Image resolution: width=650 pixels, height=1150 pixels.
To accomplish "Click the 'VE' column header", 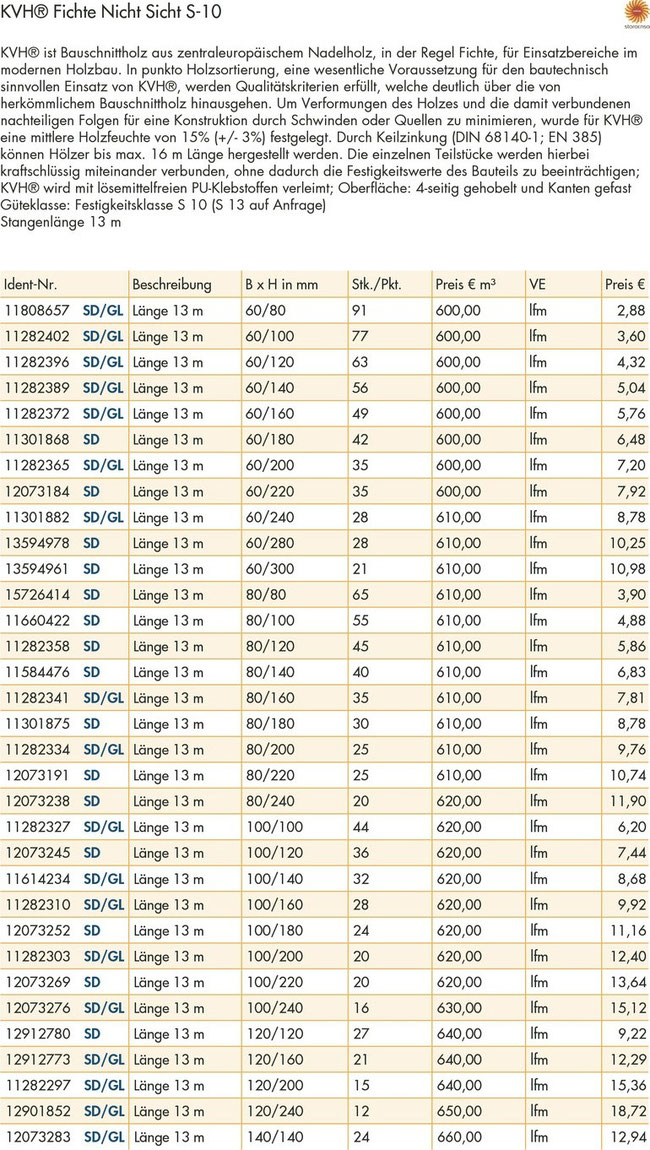I will point(537,285).
